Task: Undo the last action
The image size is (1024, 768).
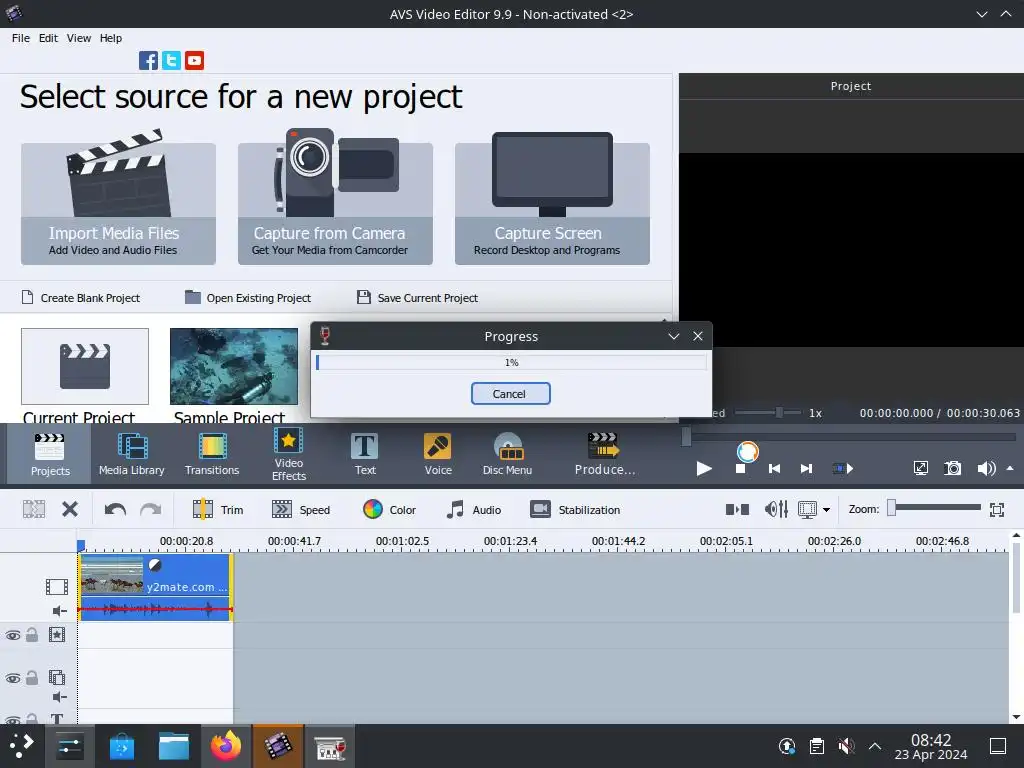Action: pyautogui.click(x=116, y=509)
